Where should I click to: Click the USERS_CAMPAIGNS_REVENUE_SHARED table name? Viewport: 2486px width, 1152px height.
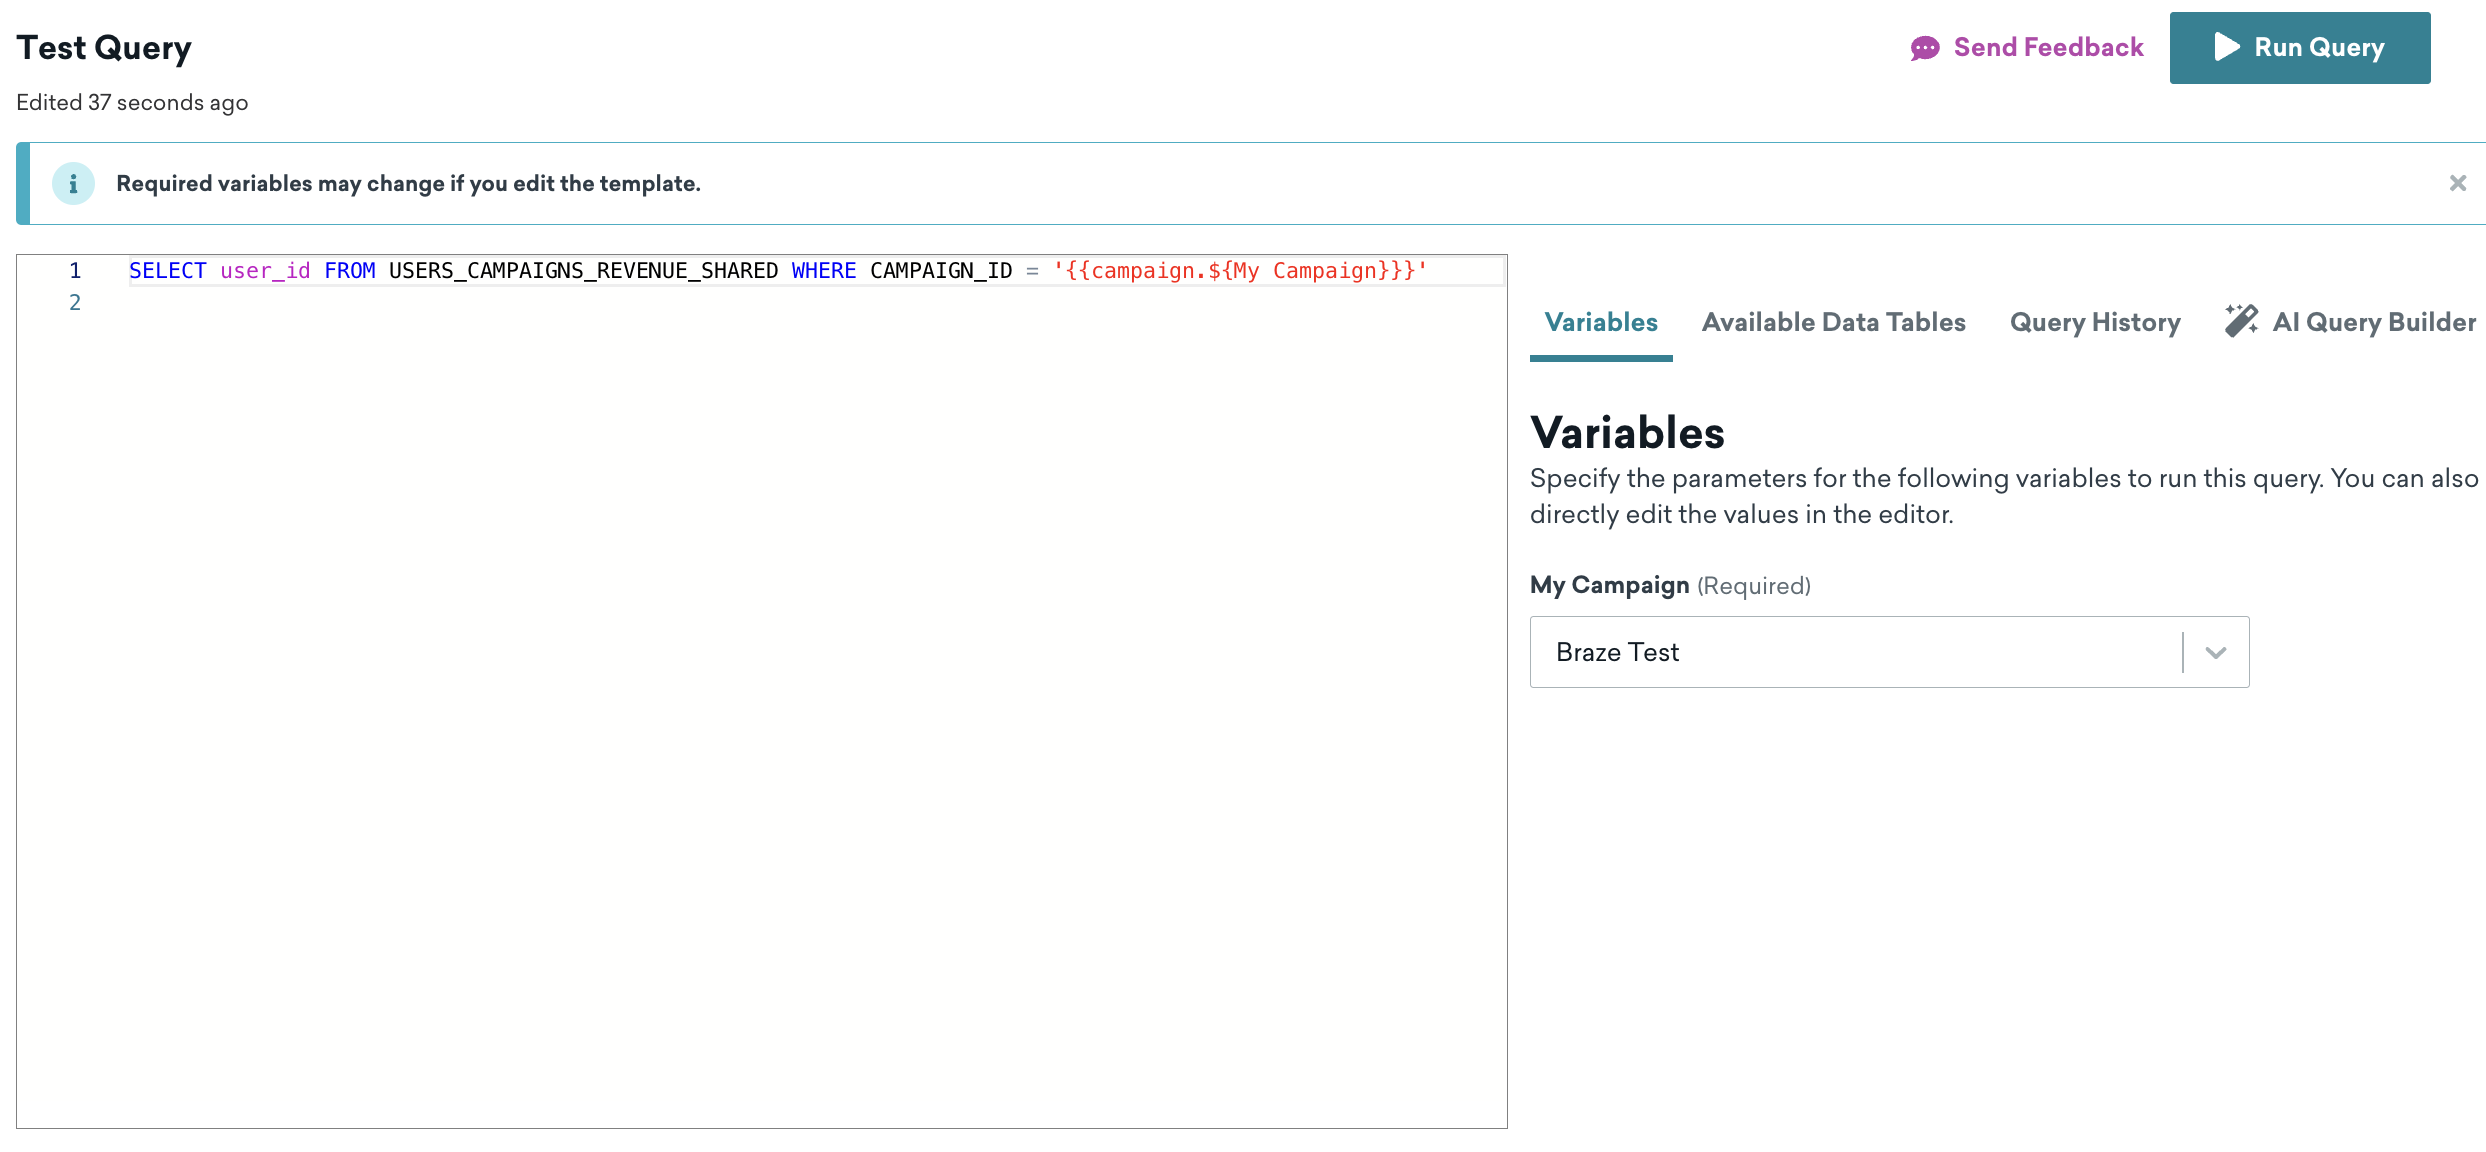[x=583, y=271]
